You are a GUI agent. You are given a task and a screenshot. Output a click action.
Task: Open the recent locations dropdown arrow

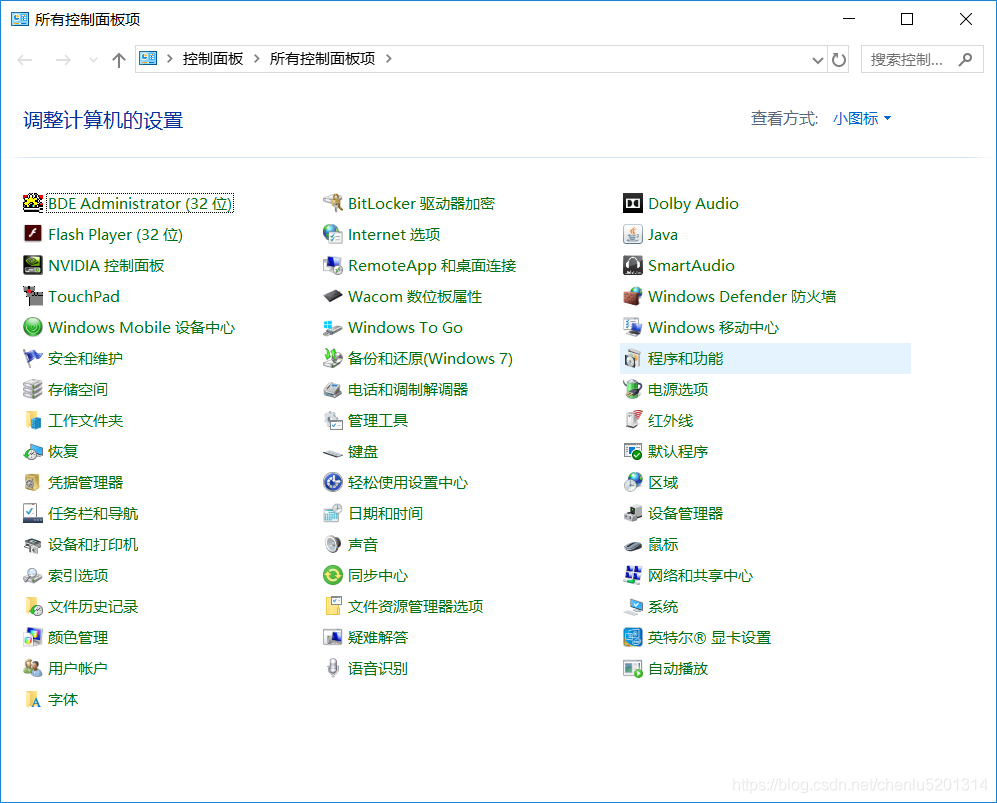93,60
